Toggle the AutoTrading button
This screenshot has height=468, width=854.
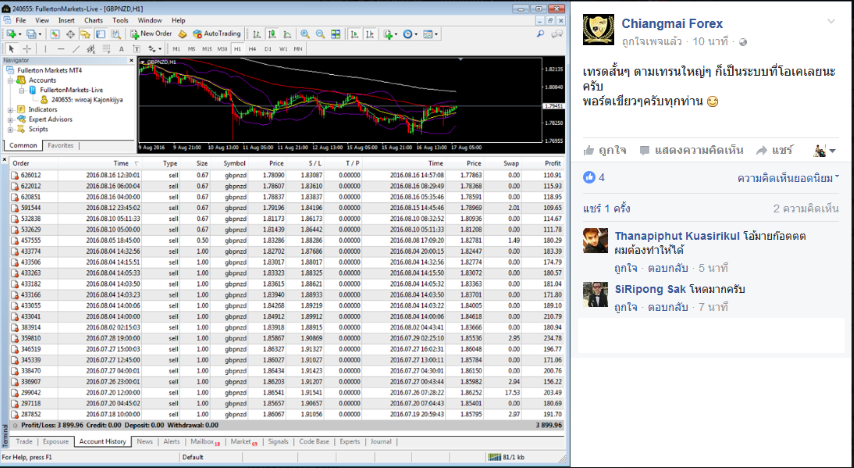click(x=217, y=34)
